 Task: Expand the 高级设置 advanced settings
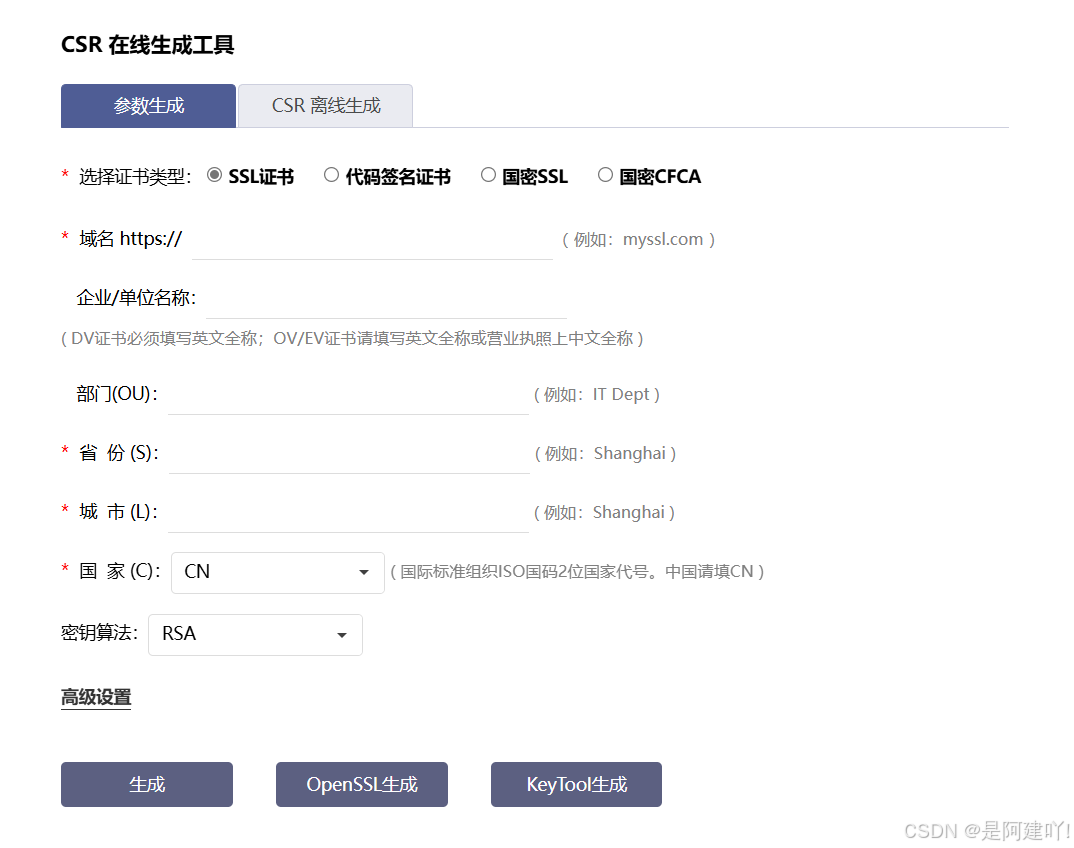(96, 697)
